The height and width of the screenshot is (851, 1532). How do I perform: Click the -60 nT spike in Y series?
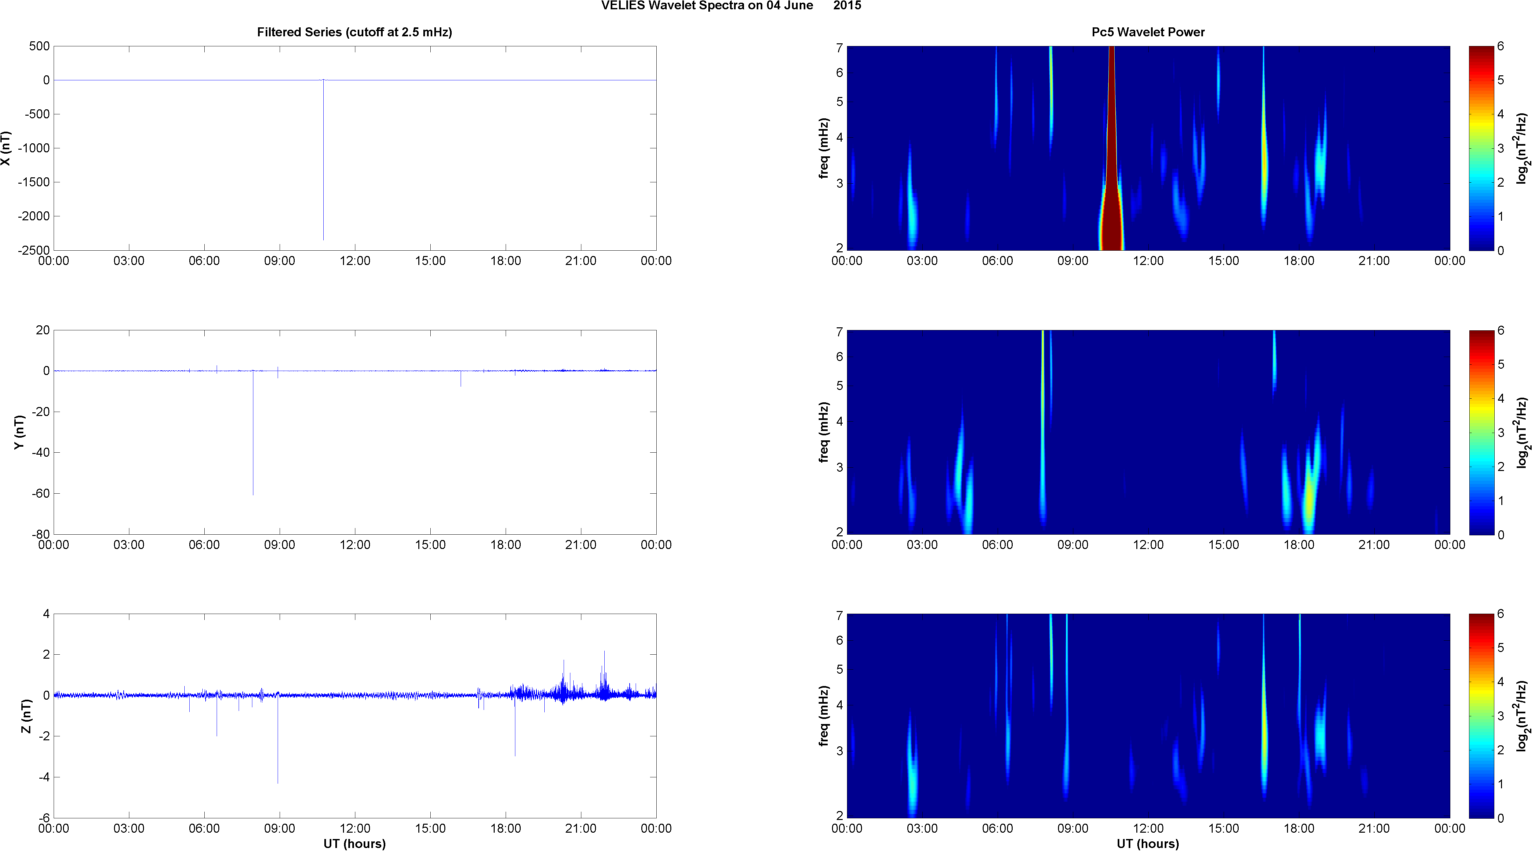253,432
